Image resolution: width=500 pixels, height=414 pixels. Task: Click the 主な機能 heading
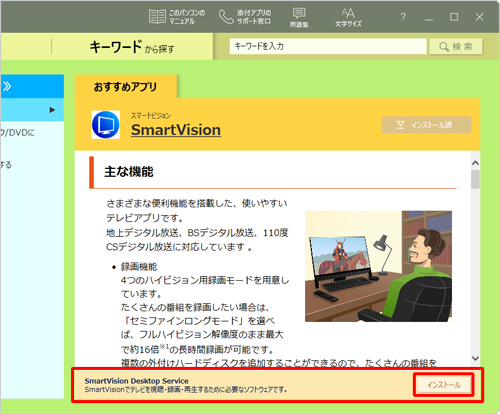point(129,172)
